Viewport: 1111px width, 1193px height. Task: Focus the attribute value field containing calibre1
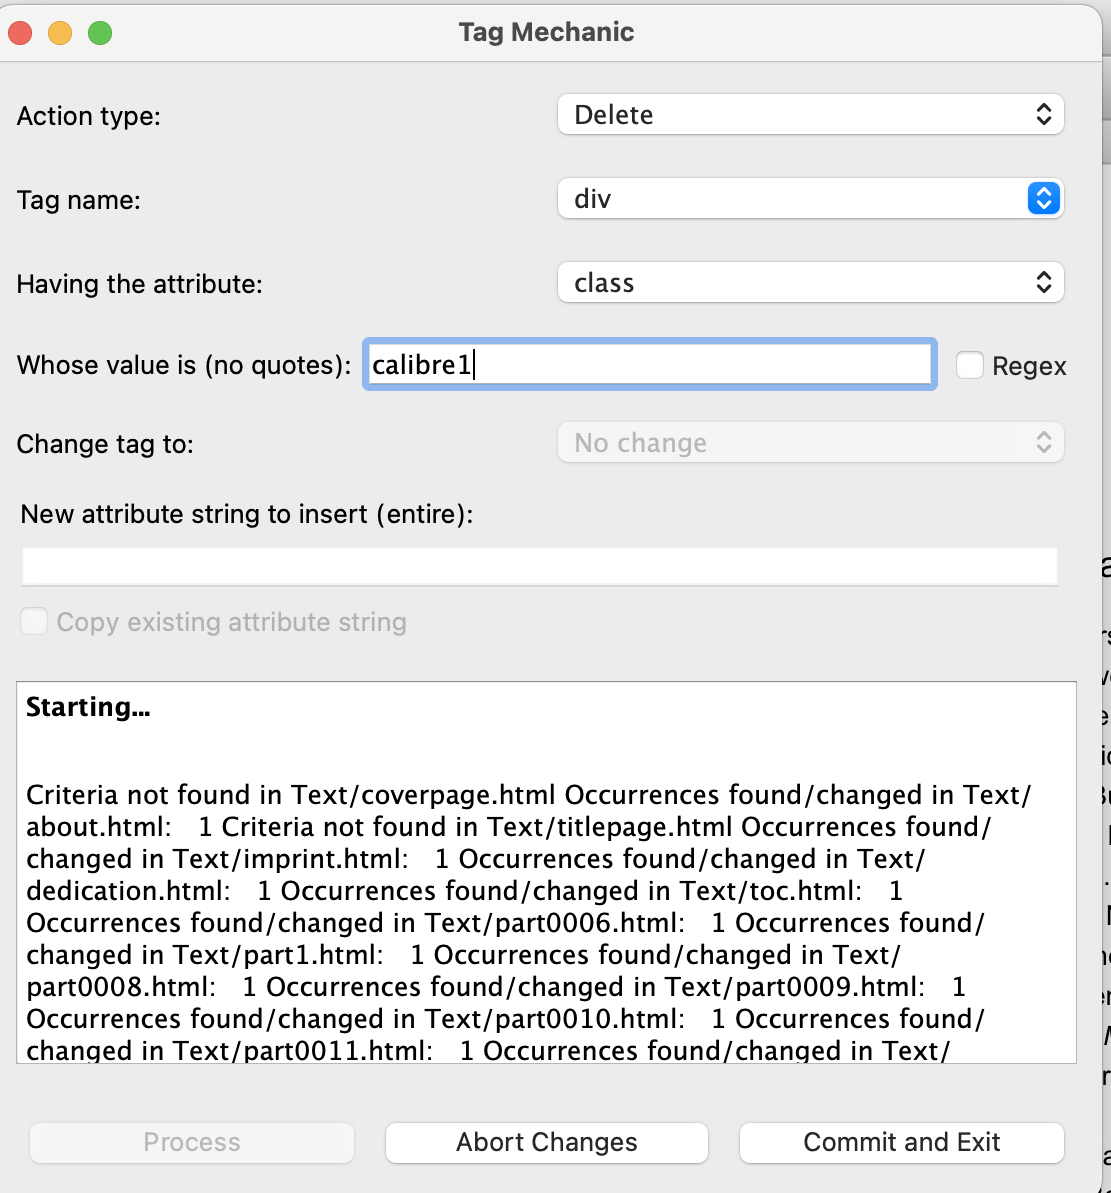tap(649, 365)
